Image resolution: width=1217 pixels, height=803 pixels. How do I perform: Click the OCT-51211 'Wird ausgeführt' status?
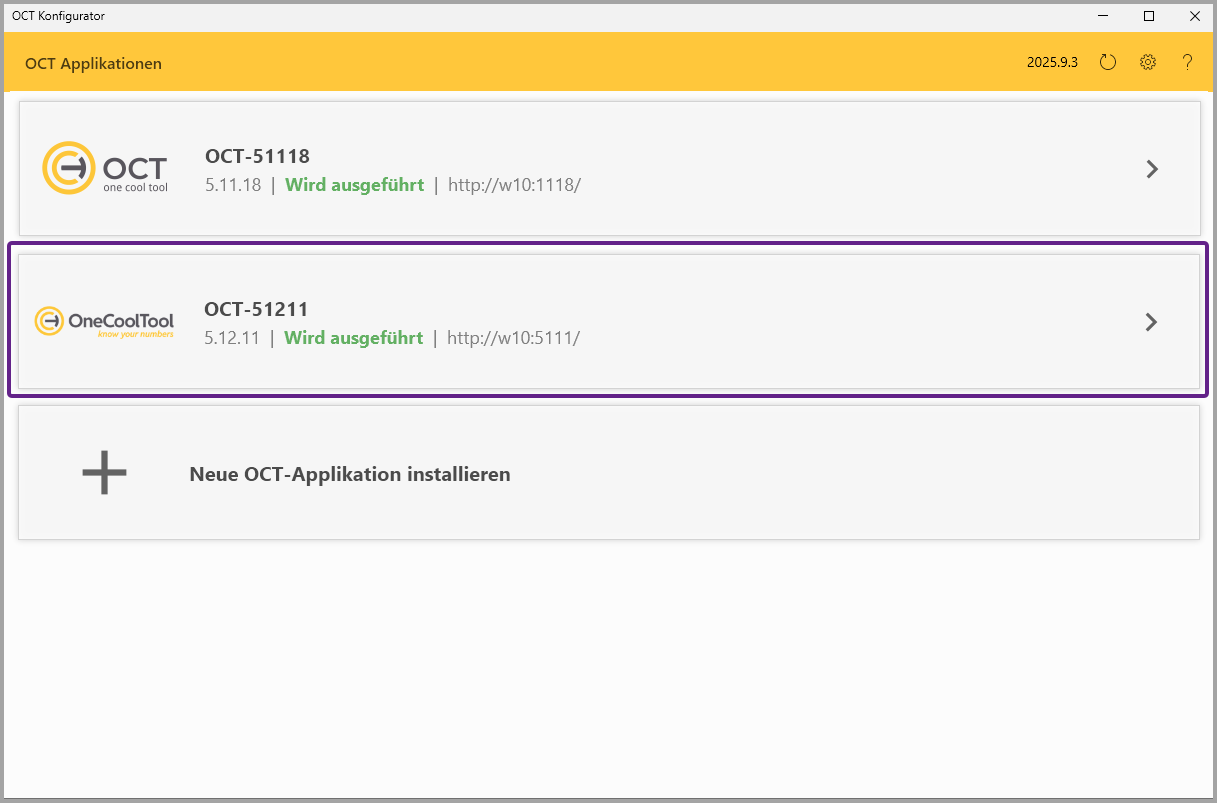pos(353,338)
